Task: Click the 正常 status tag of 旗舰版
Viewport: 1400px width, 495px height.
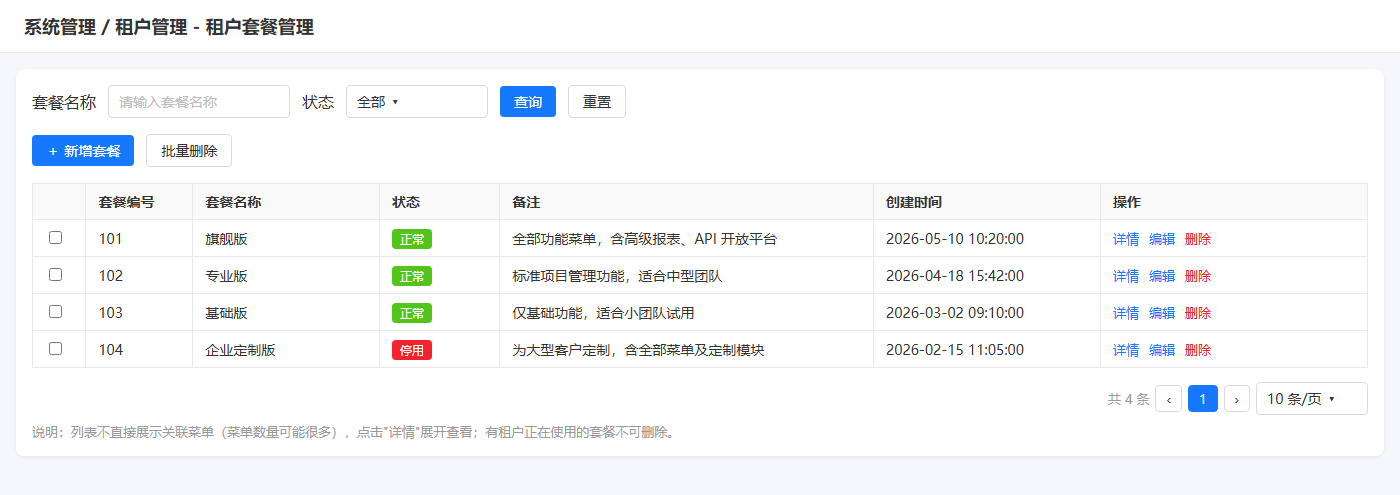Action: tap(412, 239)
